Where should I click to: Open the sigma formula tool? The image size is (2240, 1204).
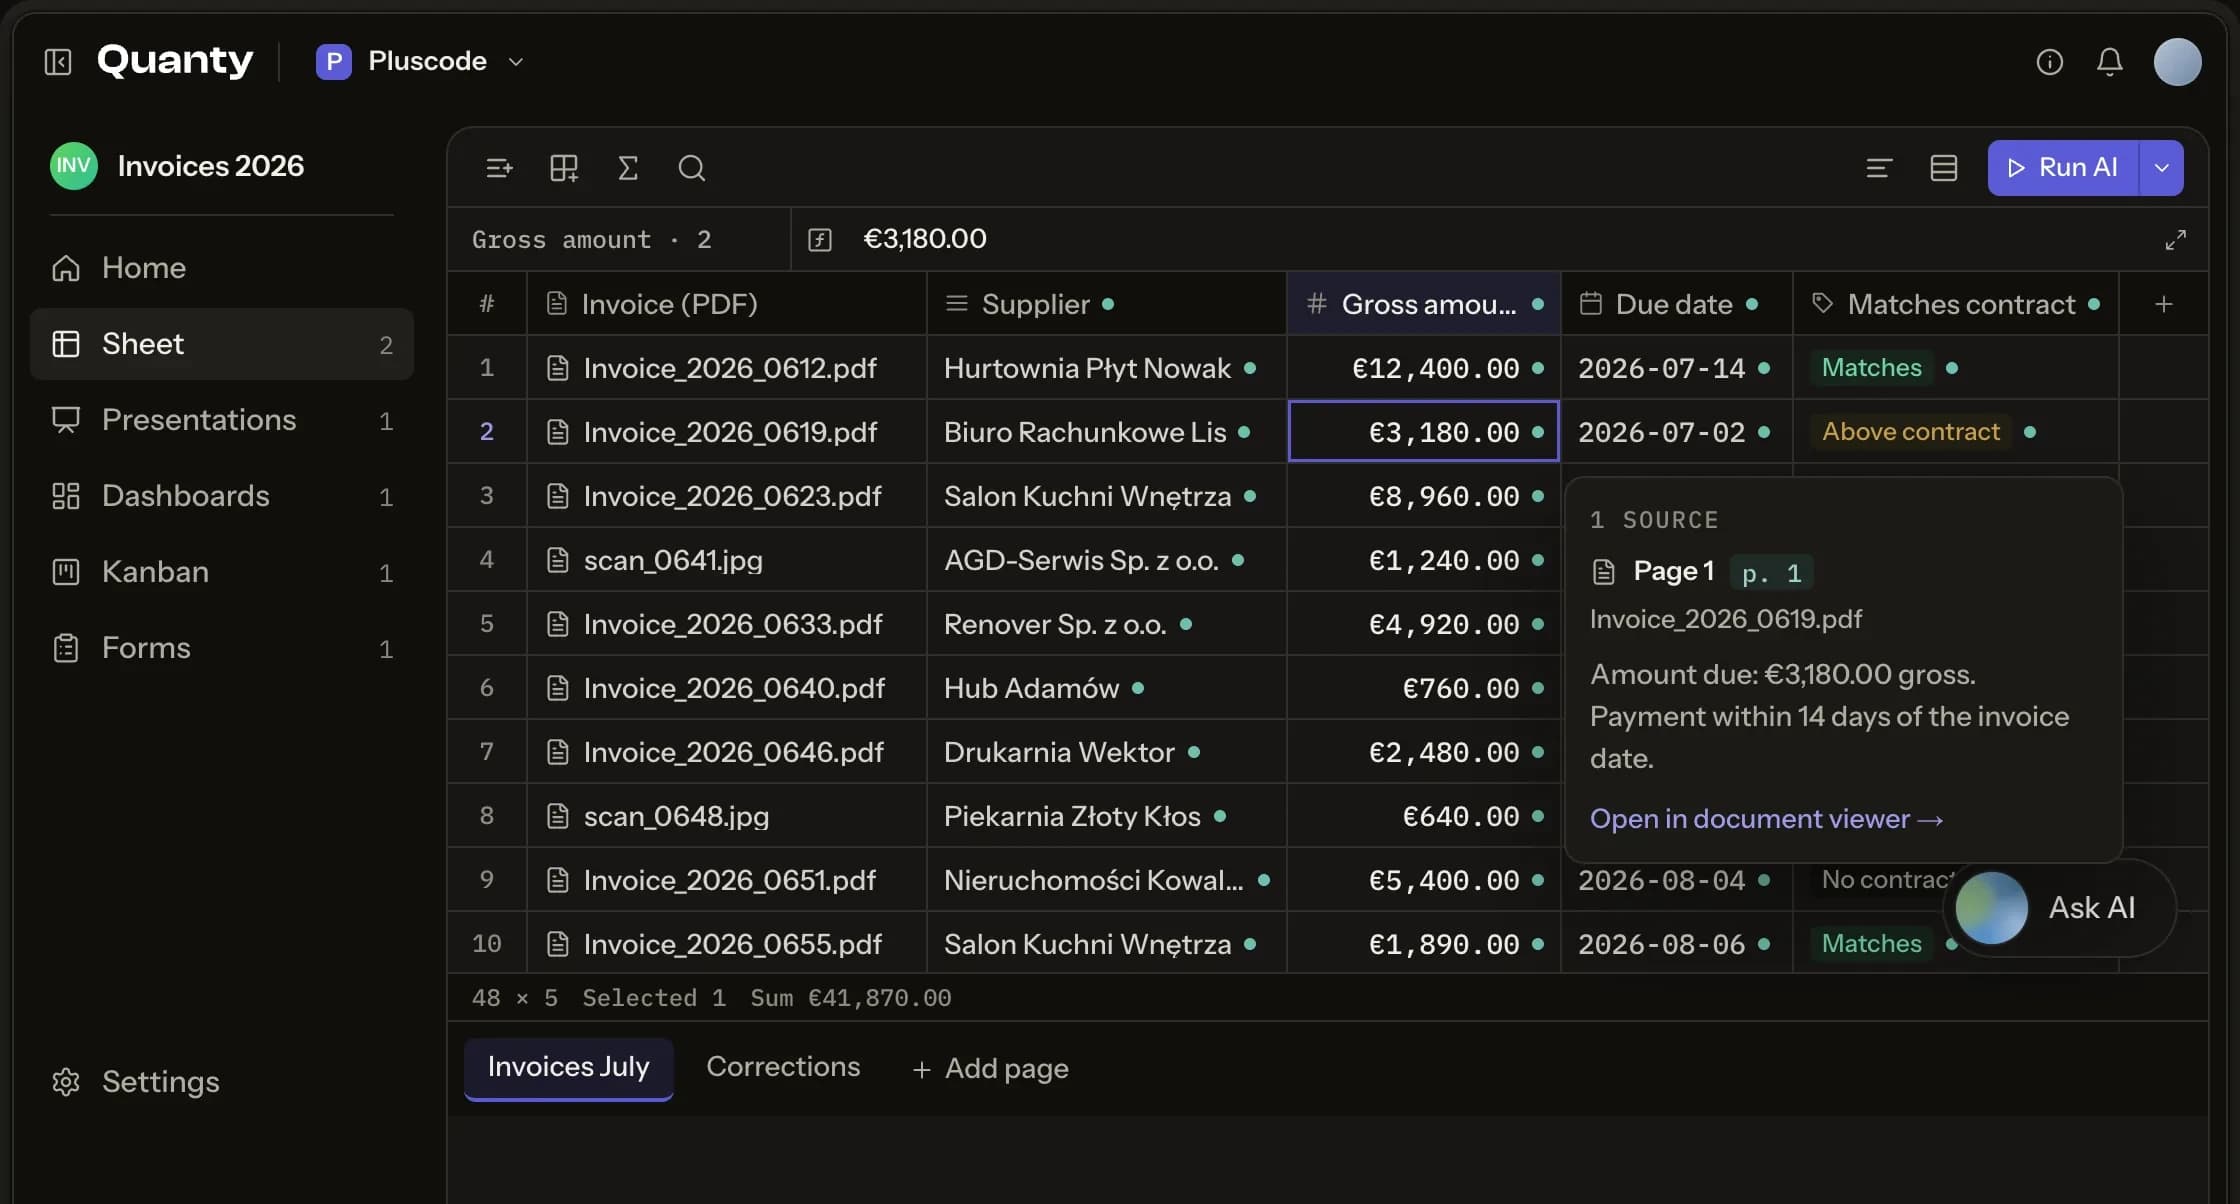[x=627, y=168]
